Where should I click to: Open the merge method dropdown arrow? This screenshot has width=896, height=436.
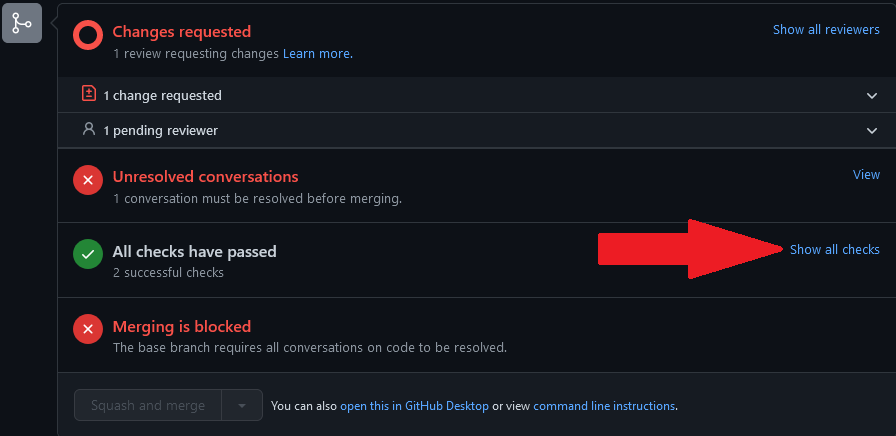click(x=242, y=406)
